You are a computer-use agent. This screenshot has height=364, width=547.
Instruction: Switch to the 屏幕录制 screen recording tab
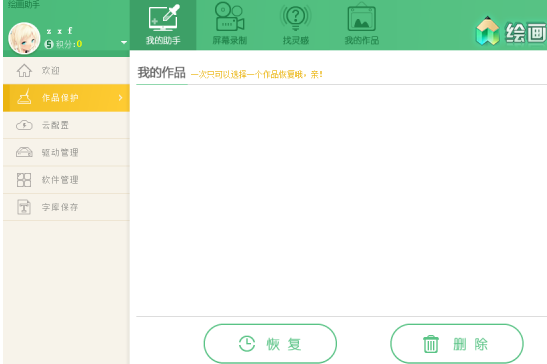(x=230, y=25)
